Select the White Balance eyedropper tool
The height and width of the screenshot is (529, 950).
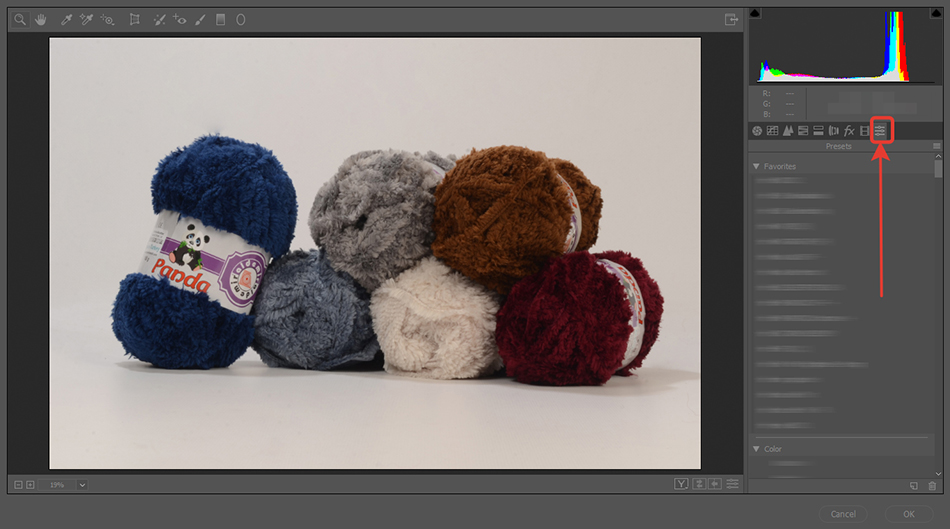coord(66,19)
